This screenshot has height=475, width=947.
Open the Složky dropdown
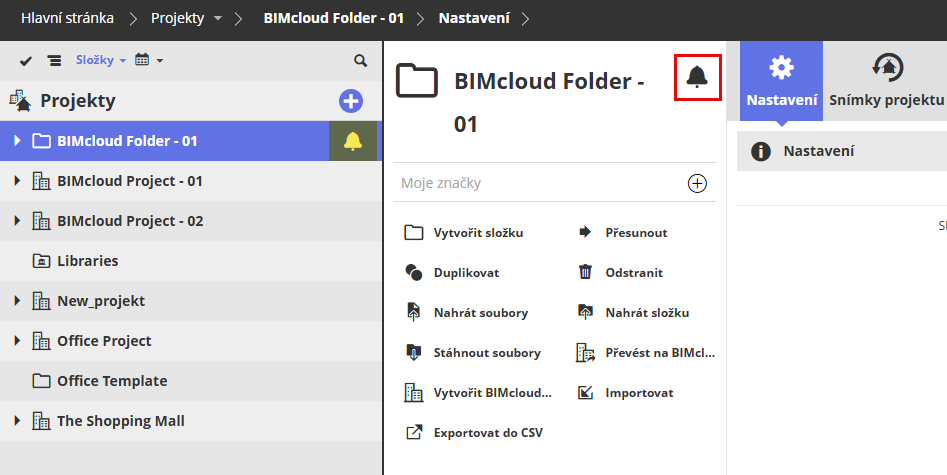(x=101, y=61)
